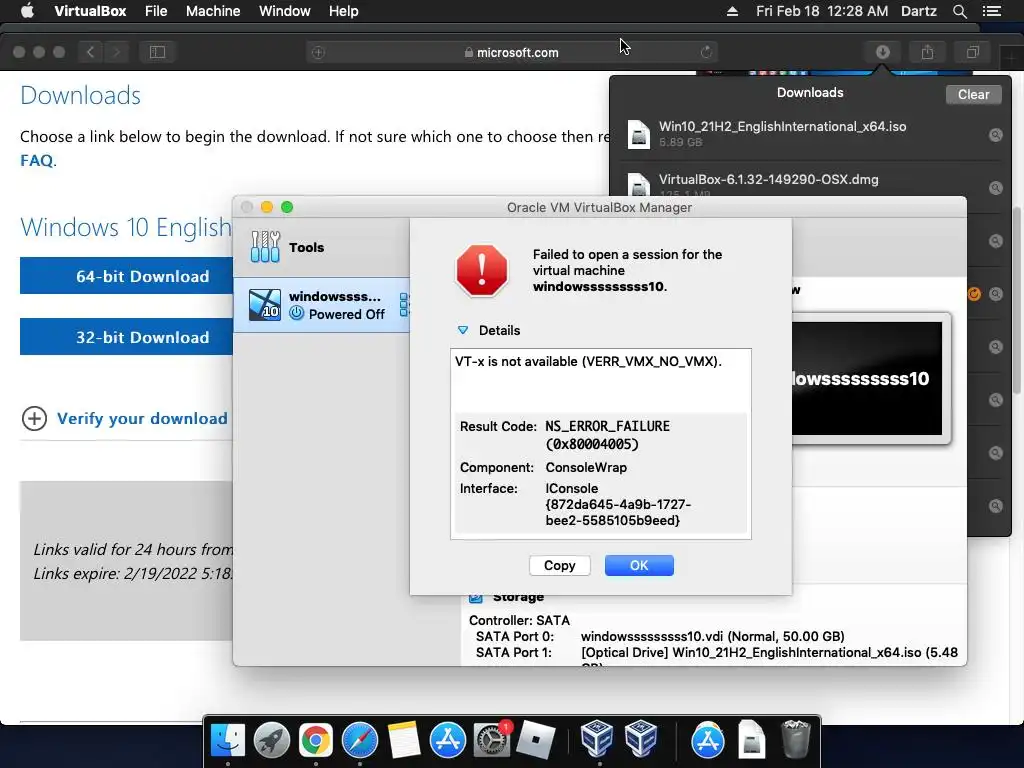Open Safari from the Dock
This screenshot has height=768, width=1024.
pyautogui.click(x=360, y=741)
